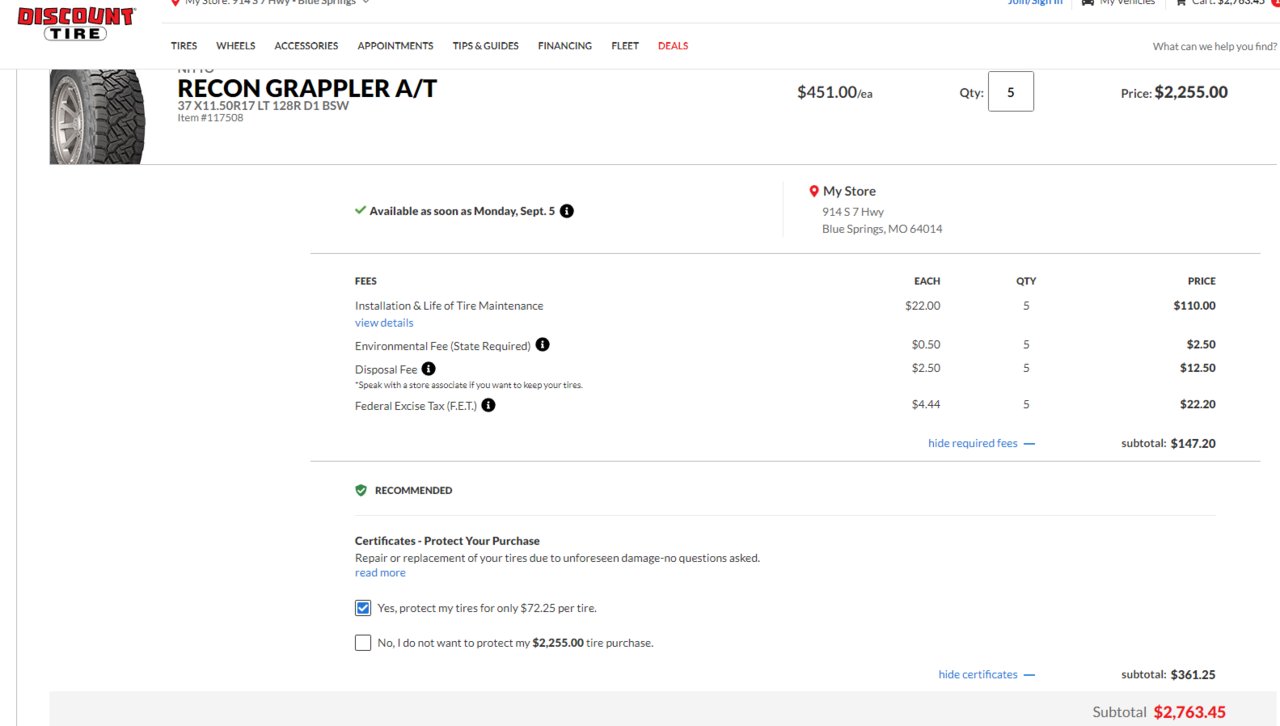This screenshot has width=1280, height=726.
Task: Click 'Blue Springs, MO 64014' text
Action: 882,229
